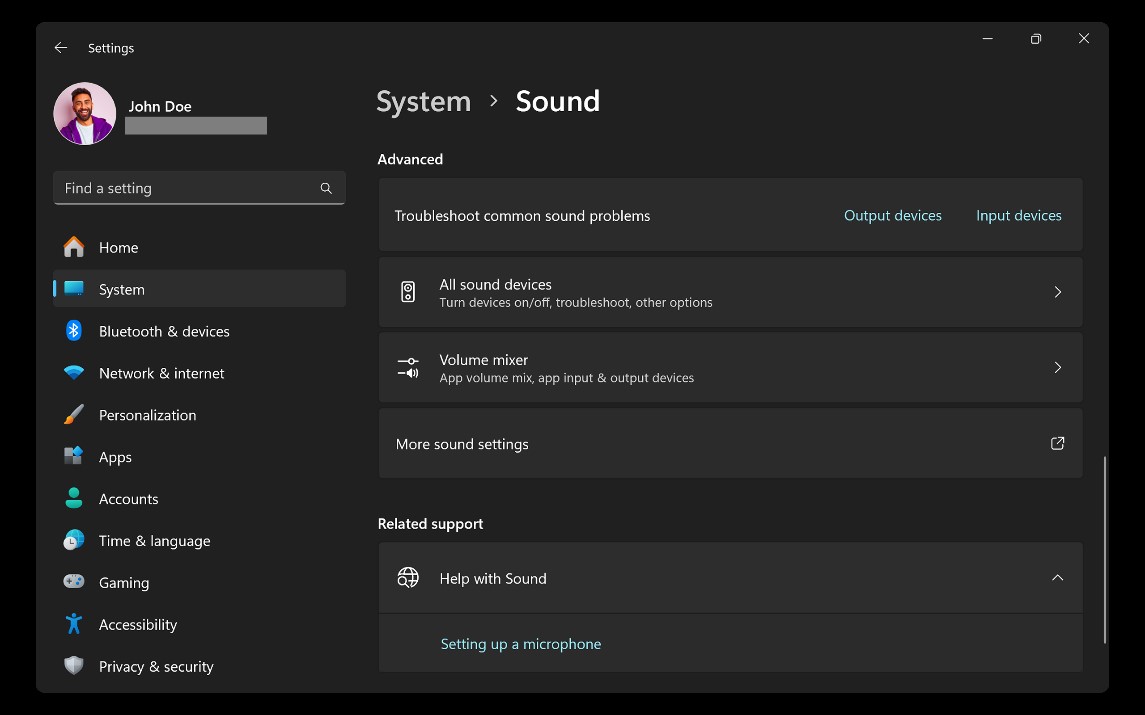
Task: Click the Find a setting search box
Action: (x=199, y=188)
